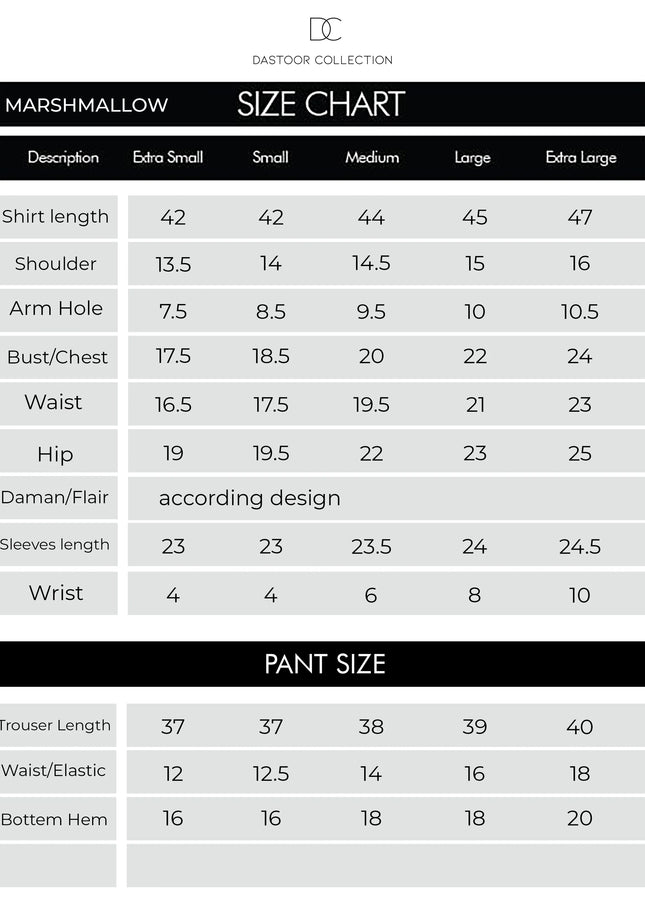This screenshot has width=645, height=903.
Task: Select the Extra Small column header
Action: pos(168,157)
